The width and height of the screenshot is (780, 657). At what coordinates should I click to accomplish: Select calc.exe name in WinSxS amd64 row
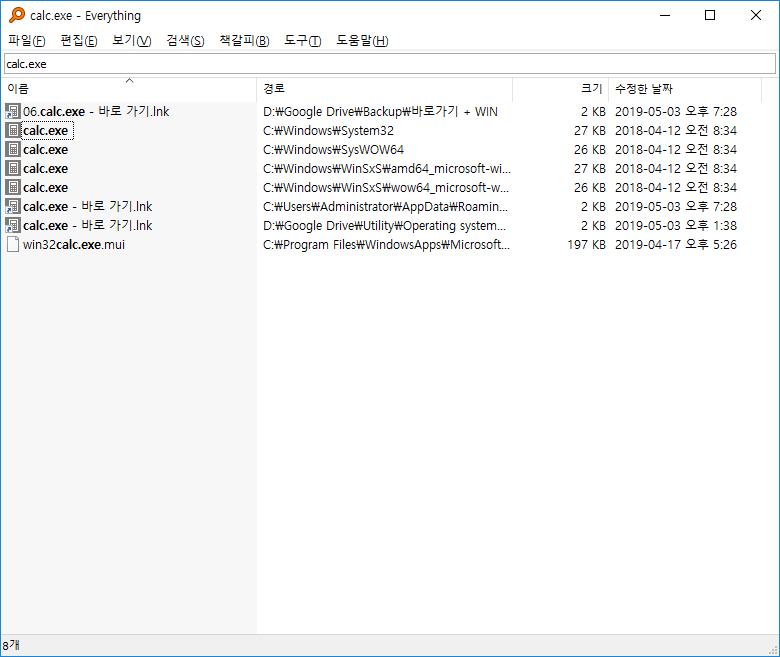(46, 168)
